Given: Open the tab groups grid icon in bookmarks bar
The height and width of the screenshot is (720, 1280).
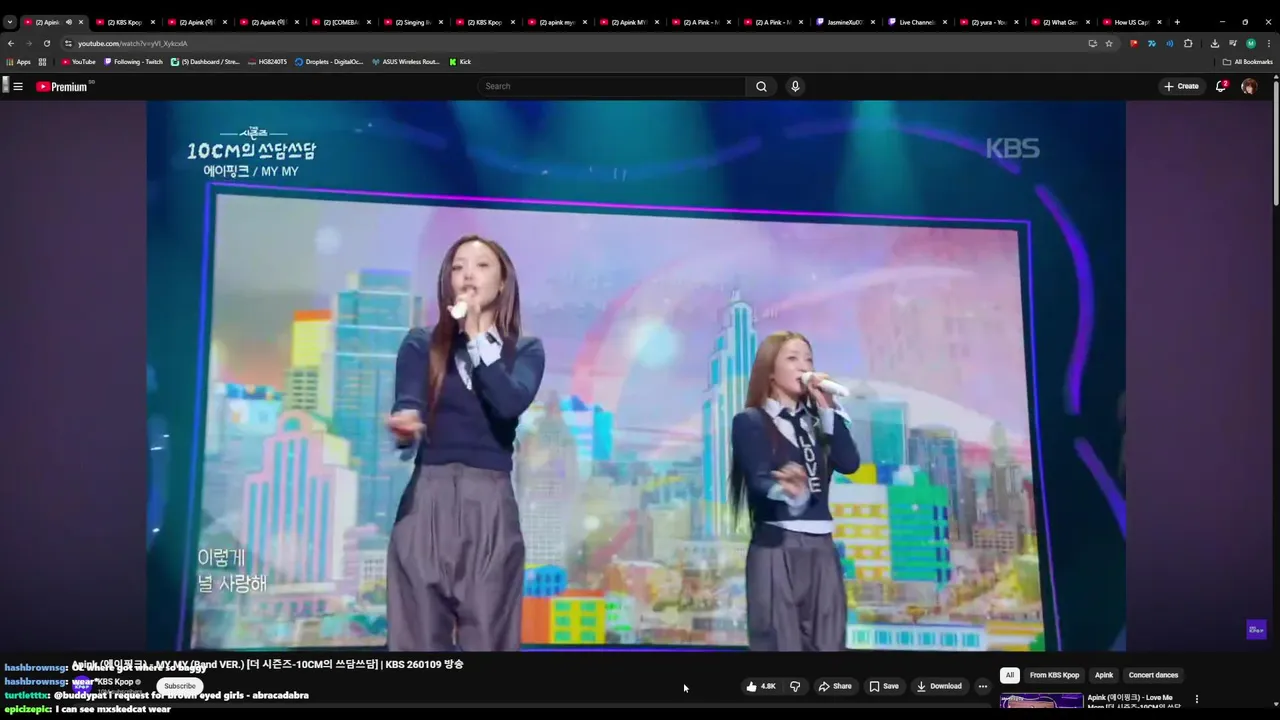Looking at the screenshot, I should 42,62.
